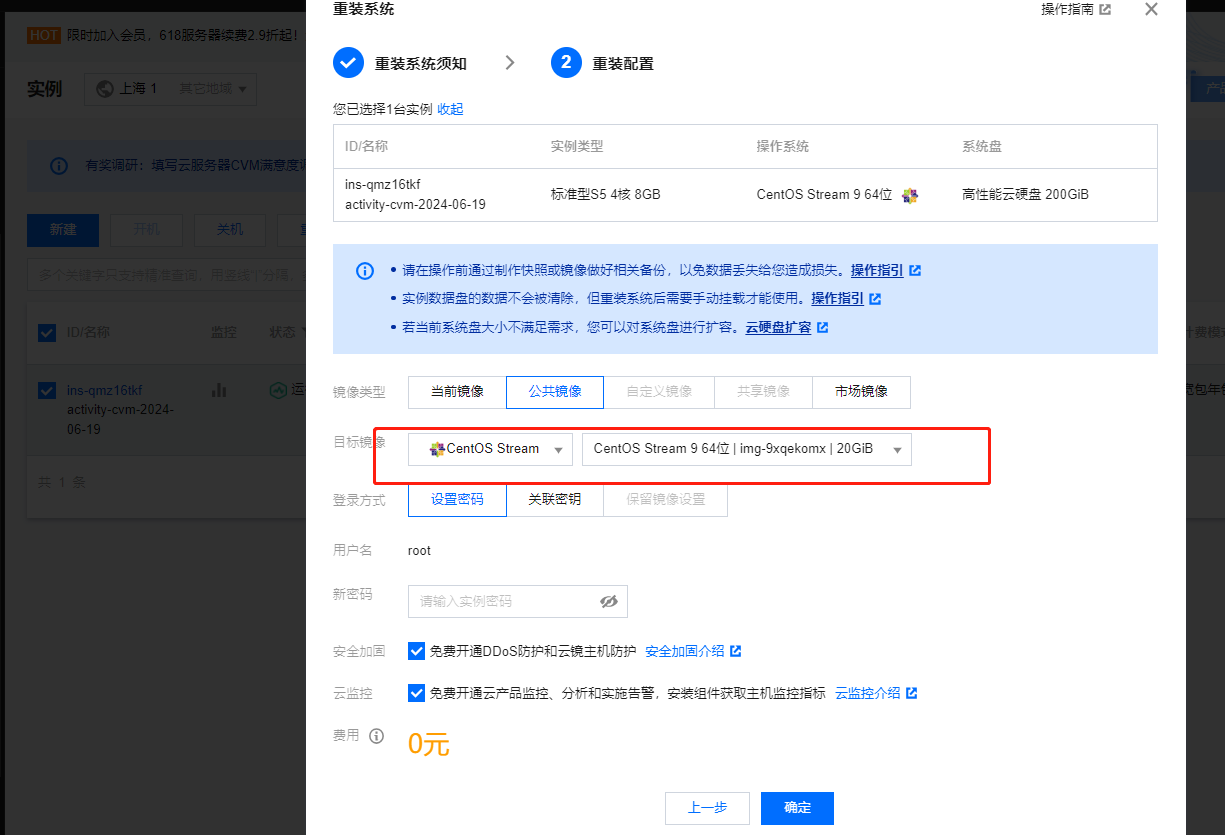This screenshot has height=835, width=1225.
Task: Click the password visibility eye icon
Action: click(608, 602)
